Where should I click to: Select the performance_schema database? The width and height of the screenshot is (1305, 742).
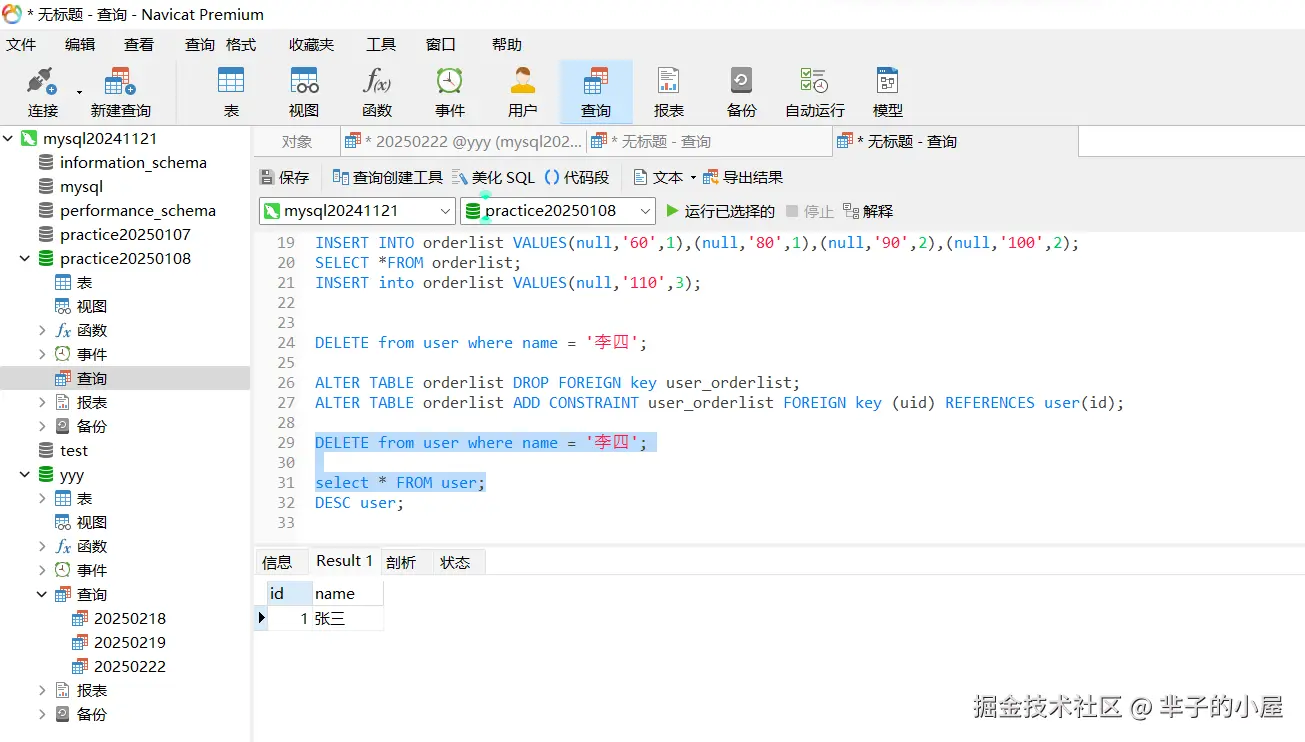click(x=137, y=211)
